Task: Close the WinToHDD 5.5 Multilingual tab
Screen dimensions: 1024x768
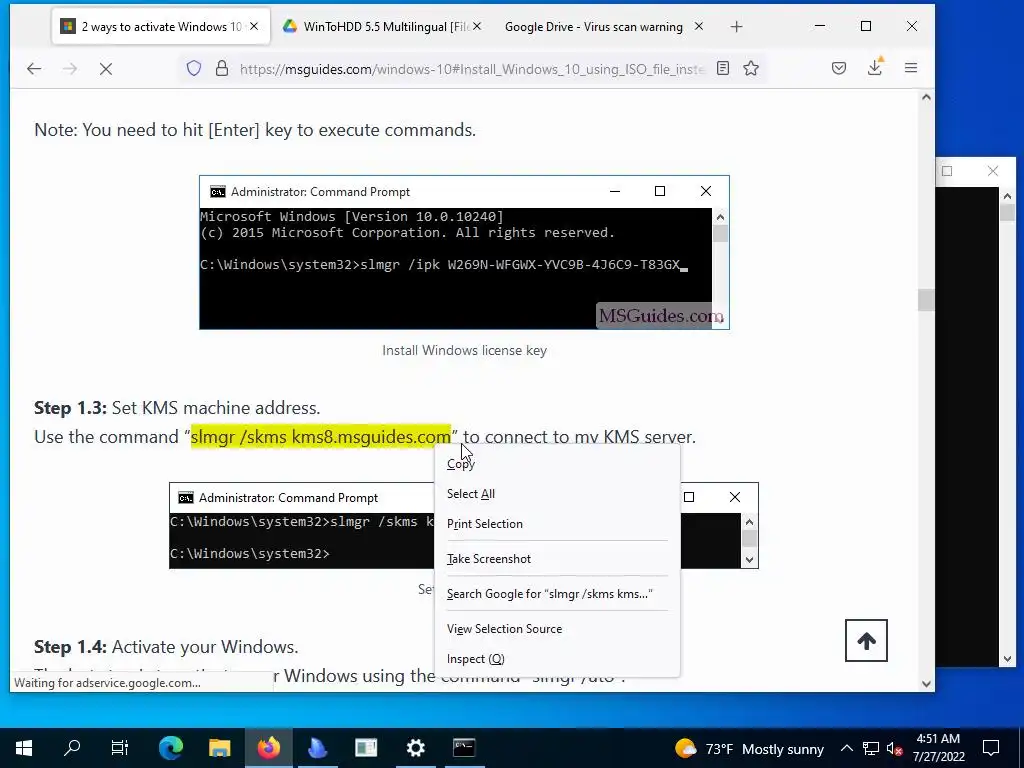Action: coord(477,26)
